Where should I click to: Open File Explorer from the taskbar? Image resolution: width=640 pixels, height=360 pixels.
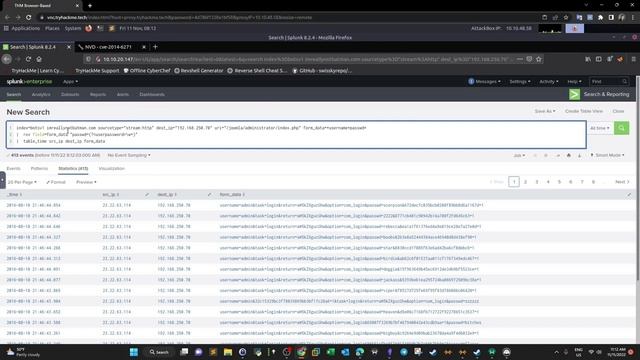[x=228, y=352]
